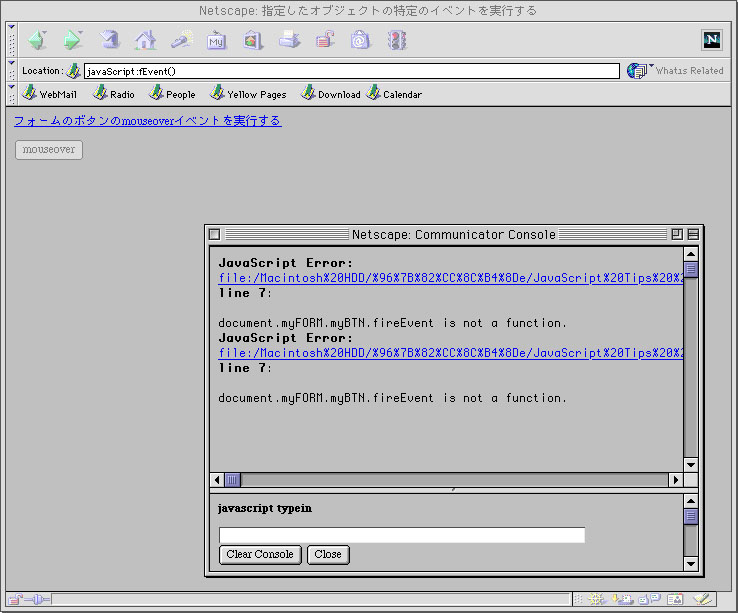Click the Close button in console
738x613 pixels.
click(x=328, y=554)
